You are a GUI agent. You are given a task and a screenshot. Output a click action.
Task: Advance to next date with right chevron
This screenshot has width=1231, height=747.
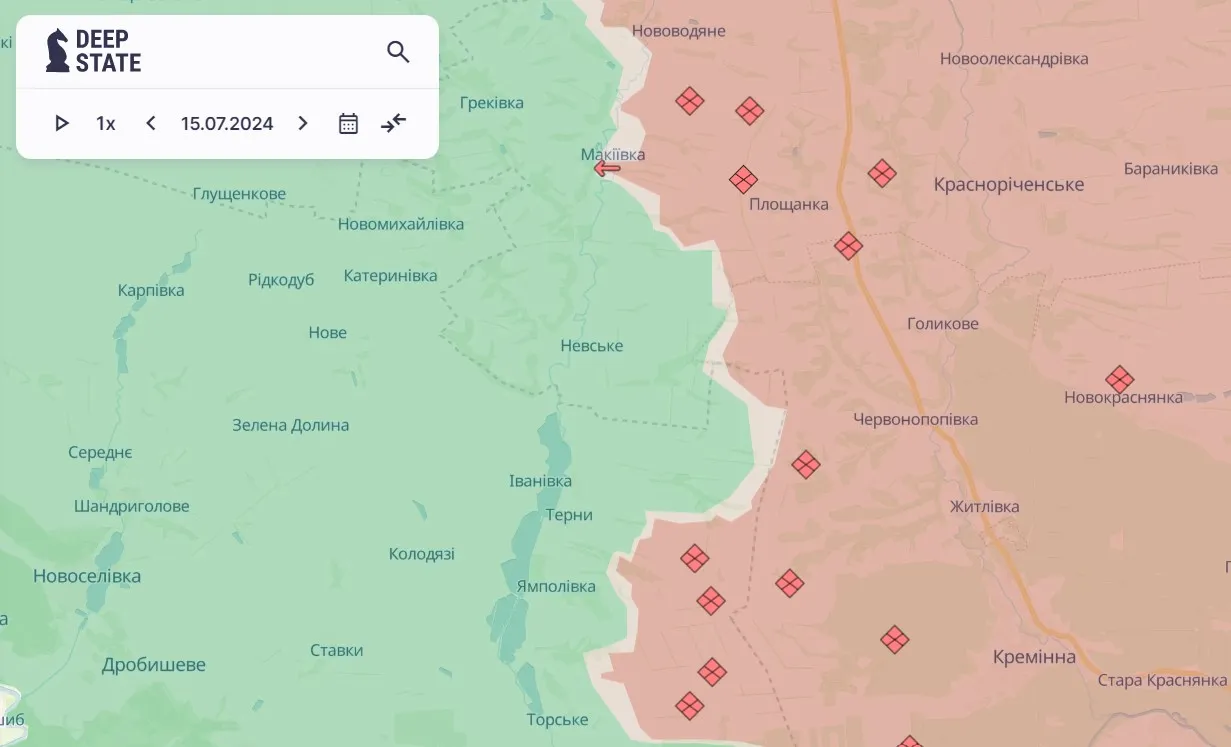tap(303, 123)
